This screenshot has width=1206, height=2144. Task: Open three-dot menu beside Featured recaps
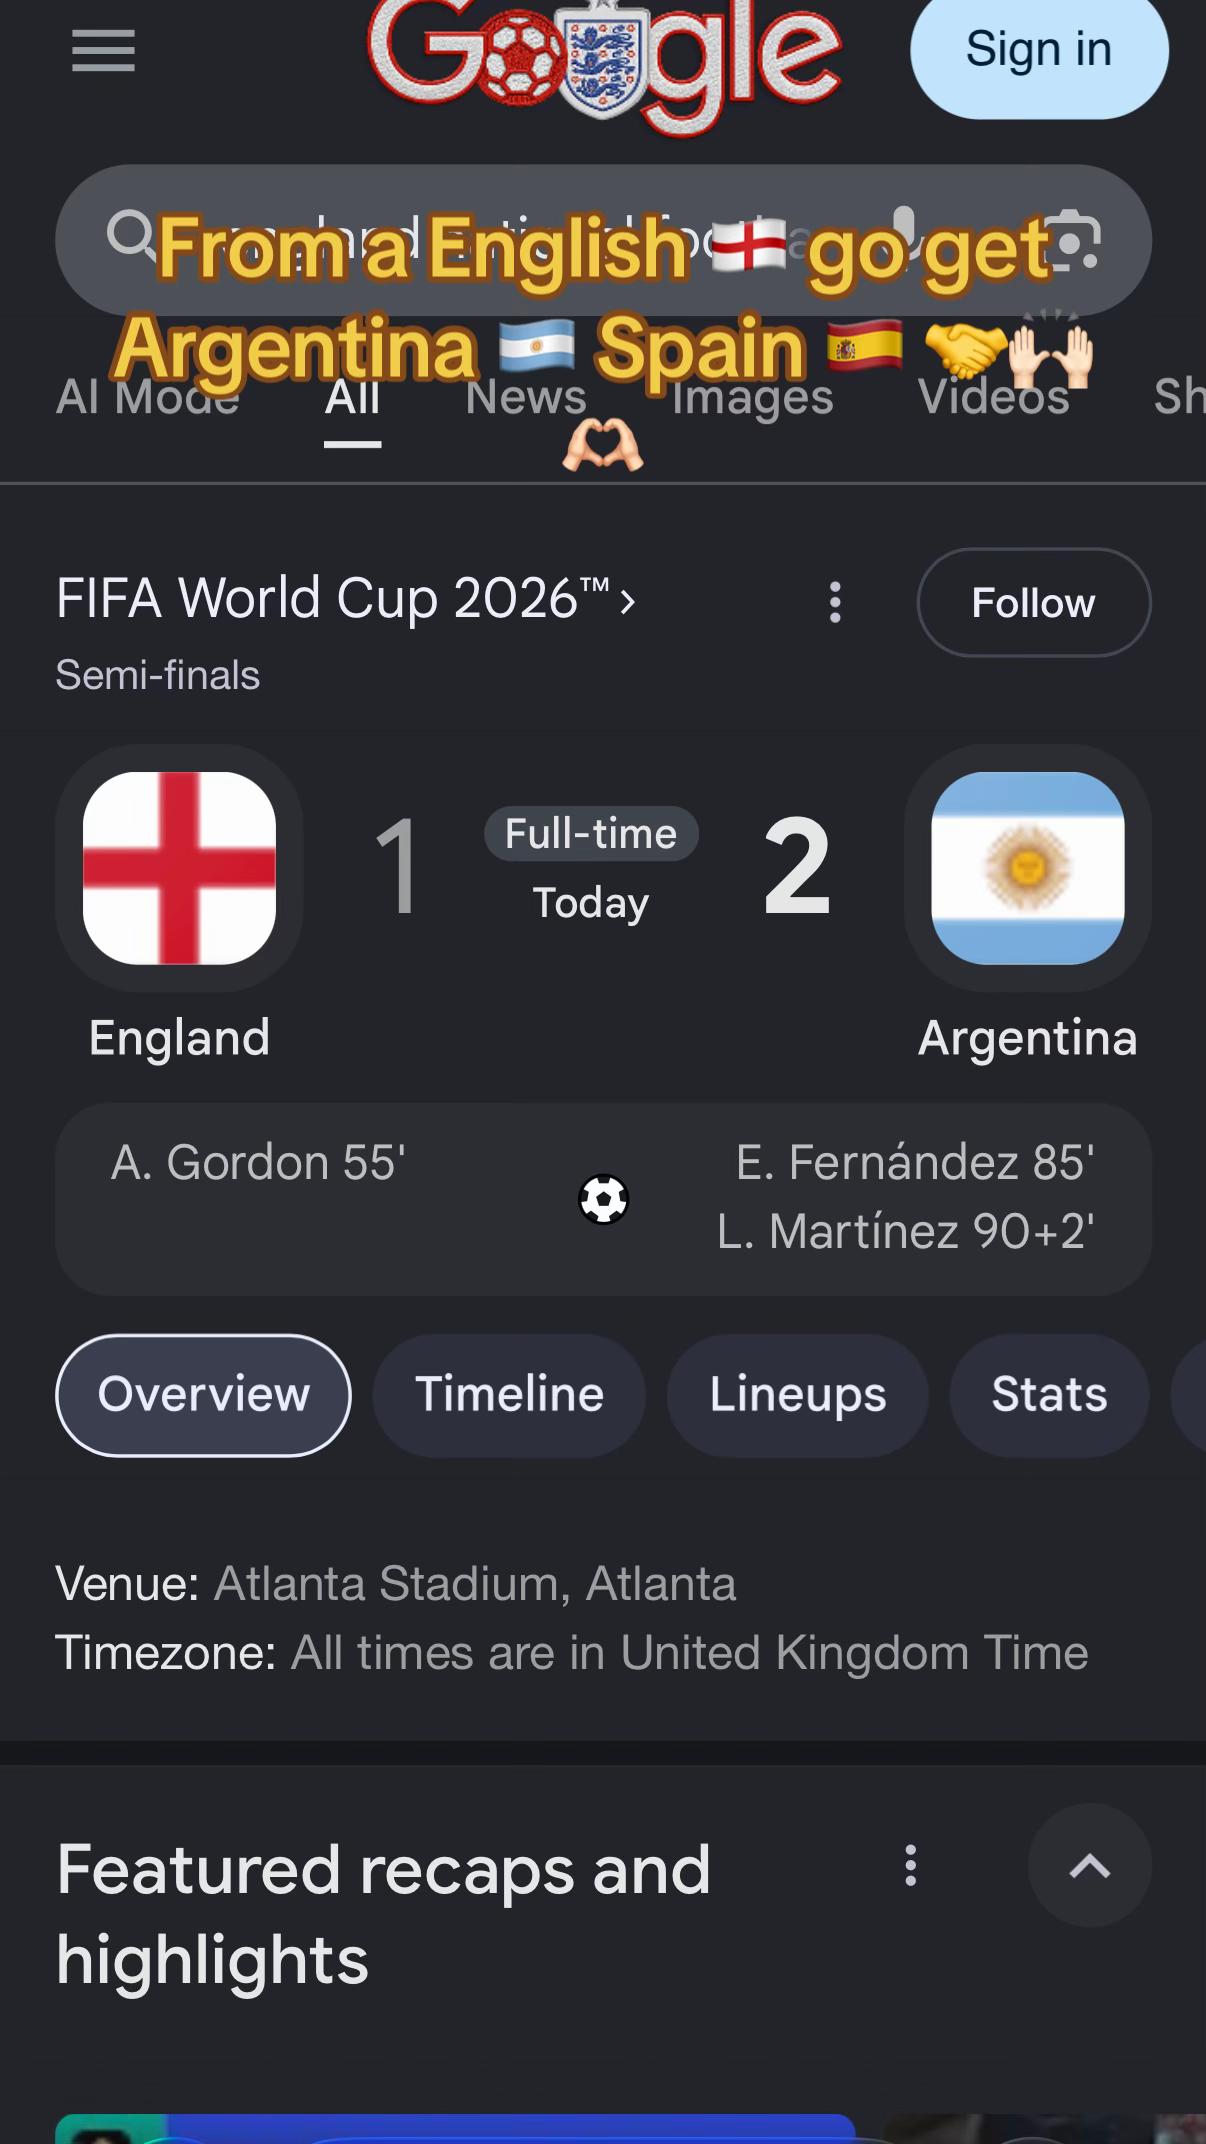point(910,1866)
